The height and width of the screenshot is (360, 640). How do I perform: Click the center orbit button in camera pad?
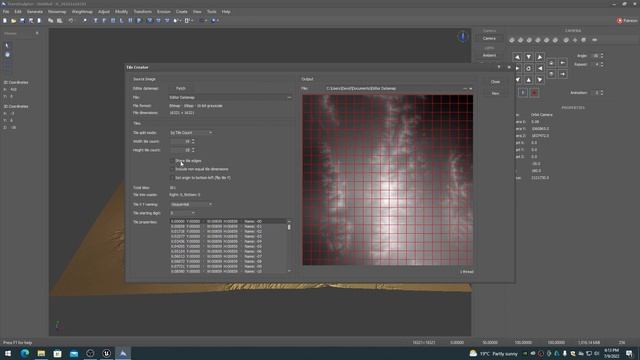pyautogui.click(x=529, y=69)
